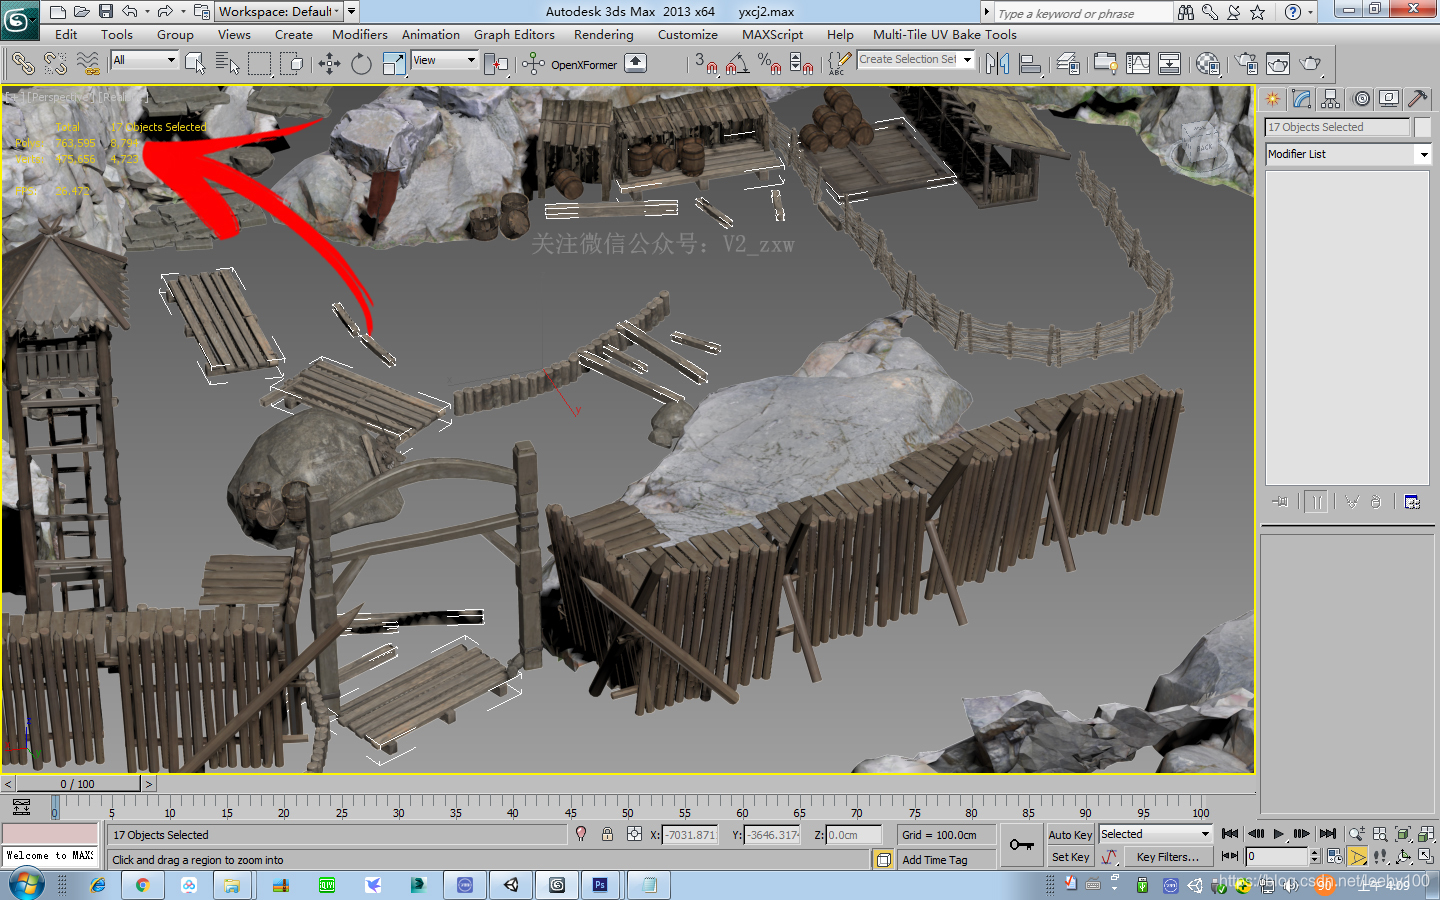The image size is (1440, 900).
Task: Open the Layer Manager
Action: (1068, 64)
